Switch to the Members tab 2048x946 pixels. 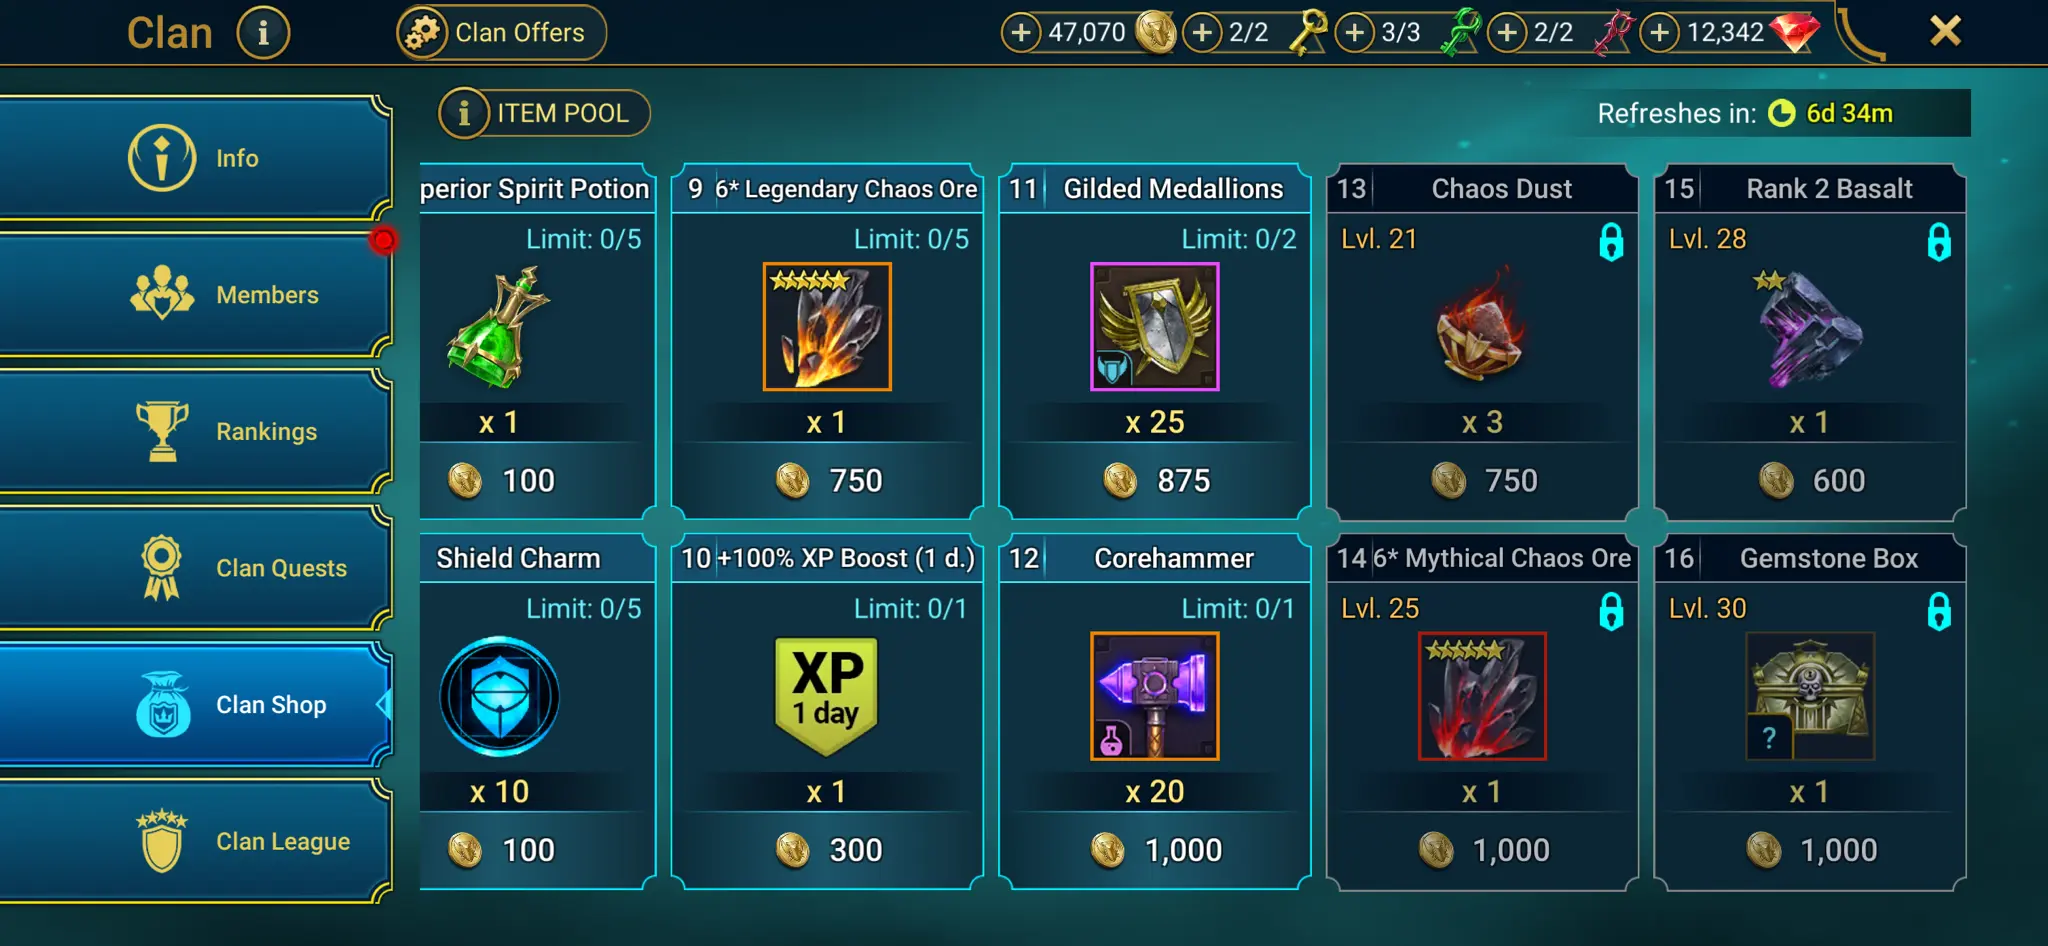(195, 294)
